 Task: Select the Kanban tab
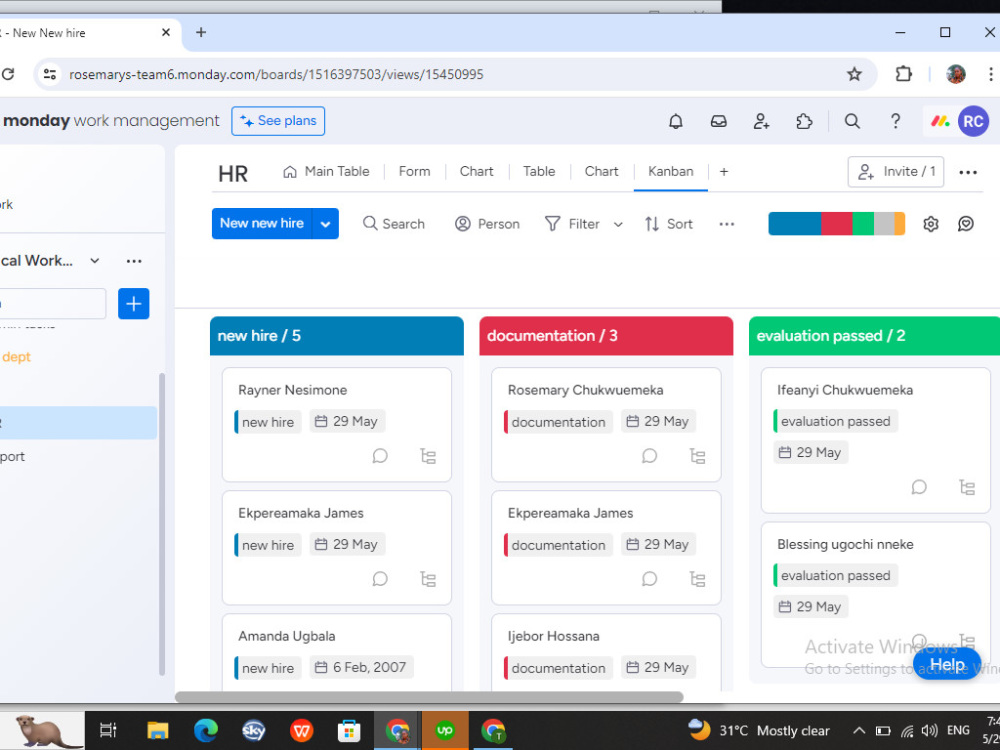[670, 172]
